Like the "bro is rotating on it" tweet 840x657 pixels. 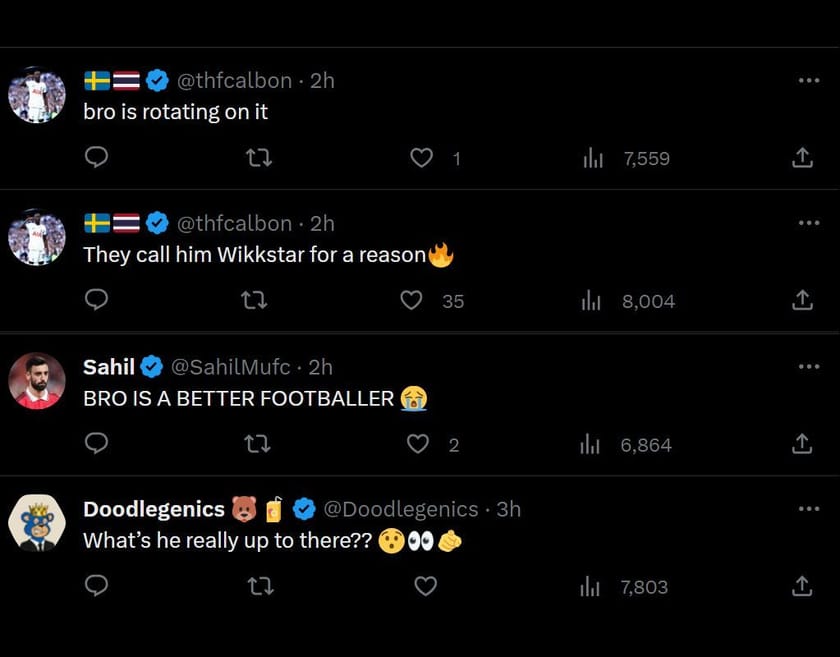[x=422, y=158]
